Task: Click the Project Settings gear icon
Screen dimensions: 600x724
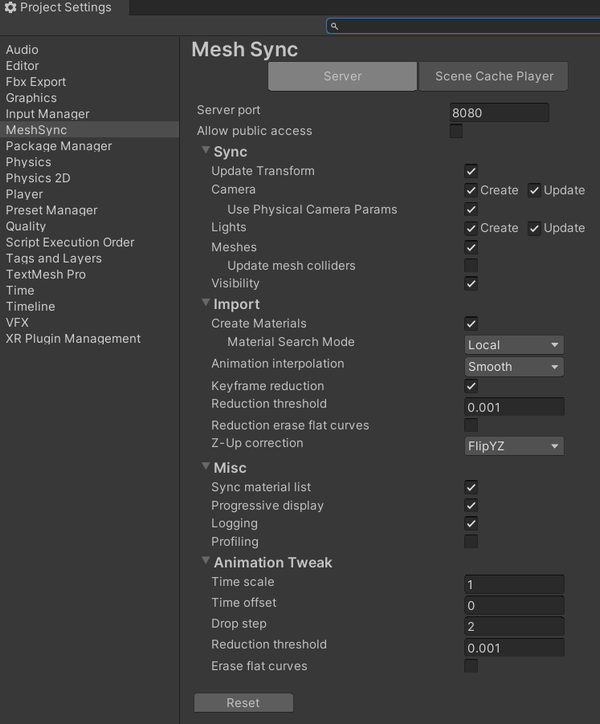Action: pyautogui.click(x=11, y=8)
